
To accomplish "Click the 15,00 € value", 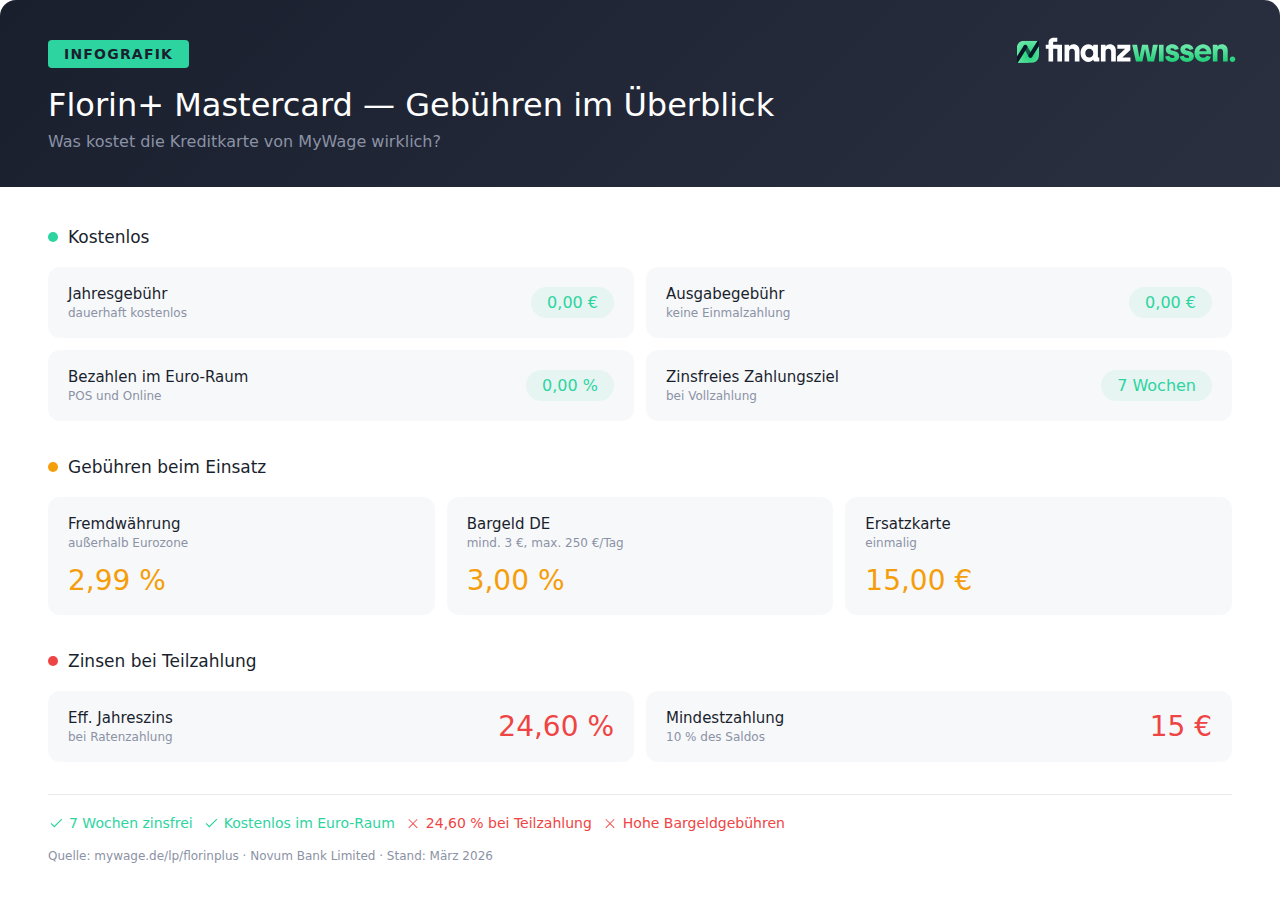I will [x=918, y=580].
